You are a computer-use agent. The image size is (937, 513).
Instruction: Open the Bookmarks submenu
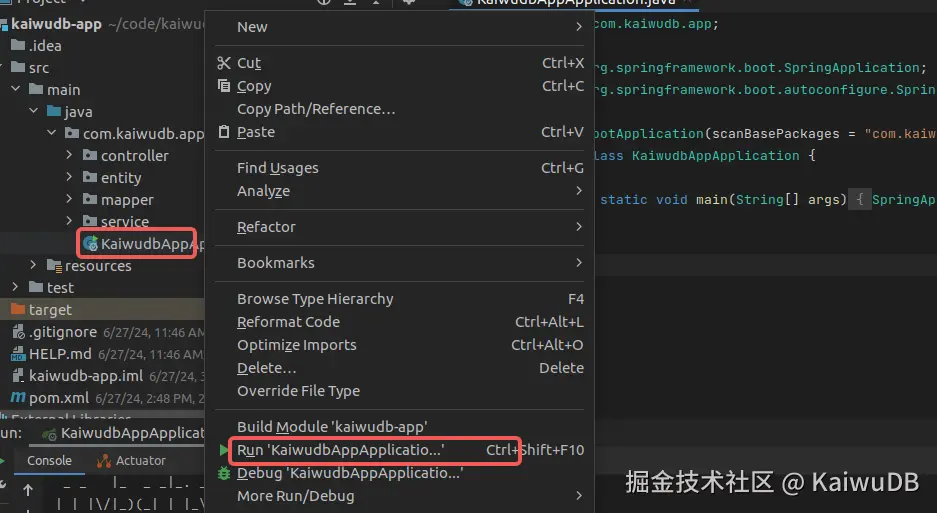coord(399,263)
